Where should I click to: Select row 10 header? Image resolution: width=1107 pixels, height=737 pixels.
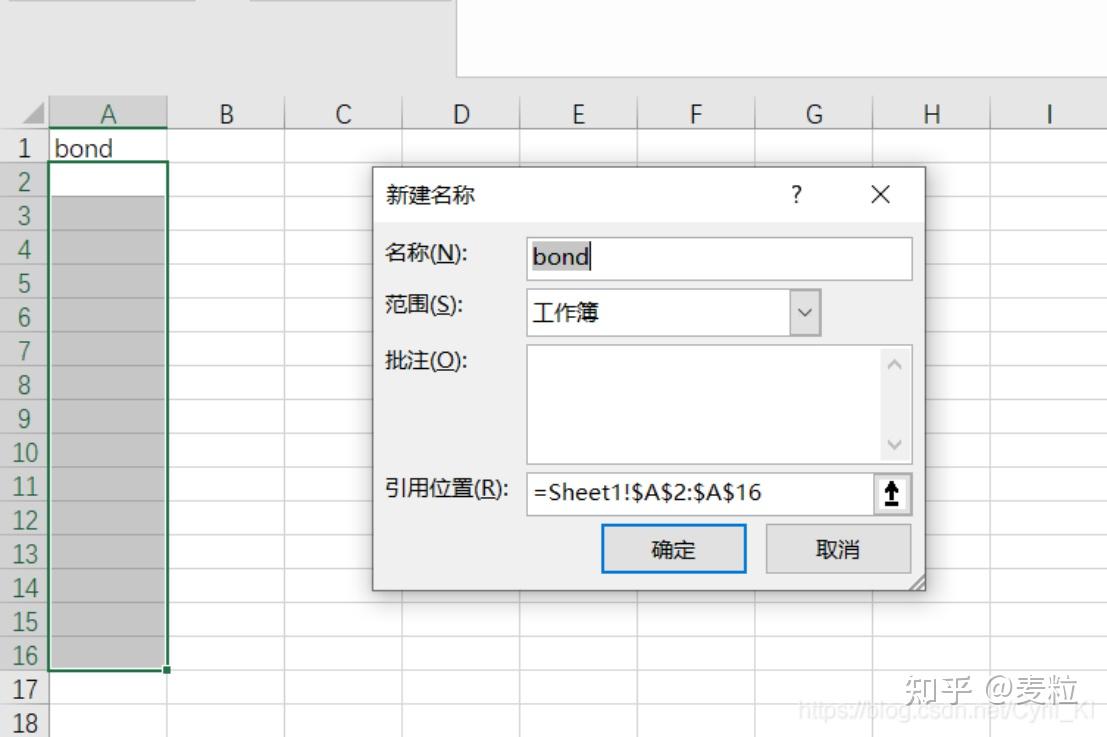(x=24, y=452)
